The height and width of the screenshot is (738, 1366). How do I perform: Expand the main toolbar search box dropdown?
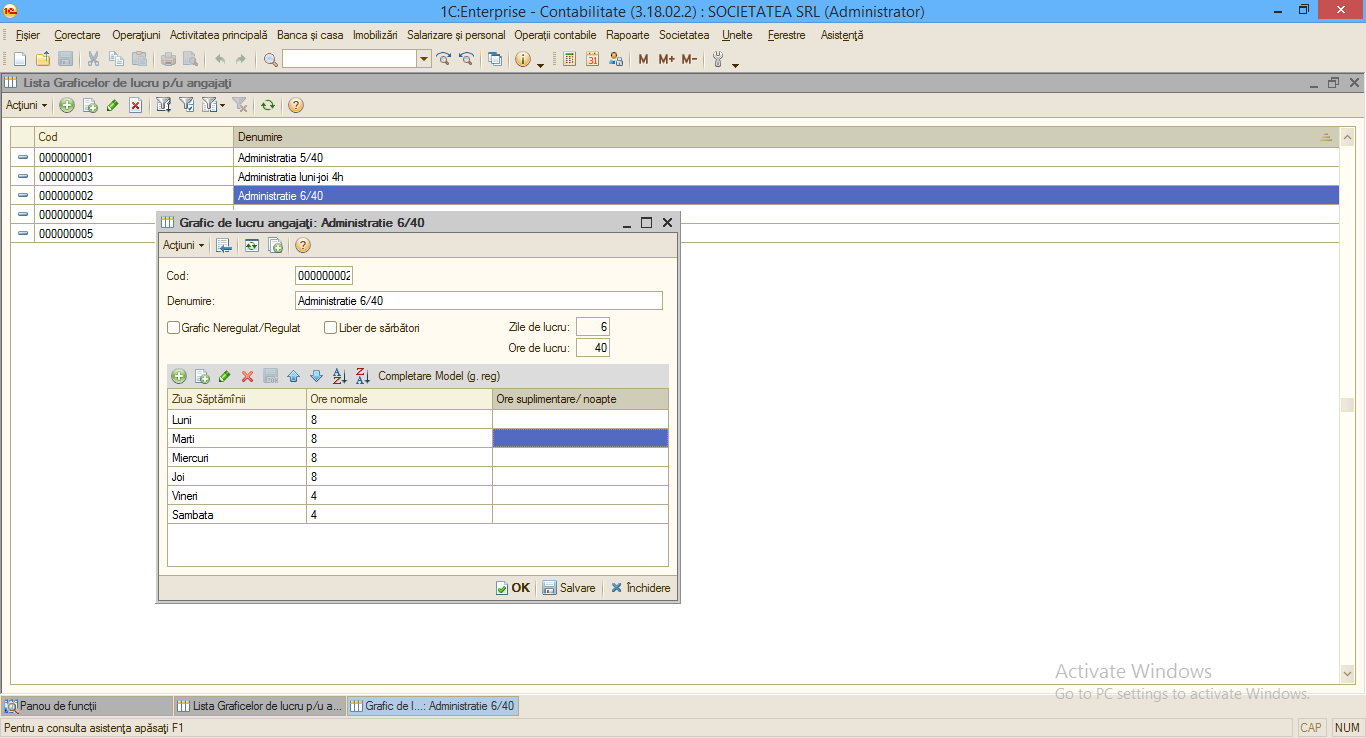tap(424, 59)
